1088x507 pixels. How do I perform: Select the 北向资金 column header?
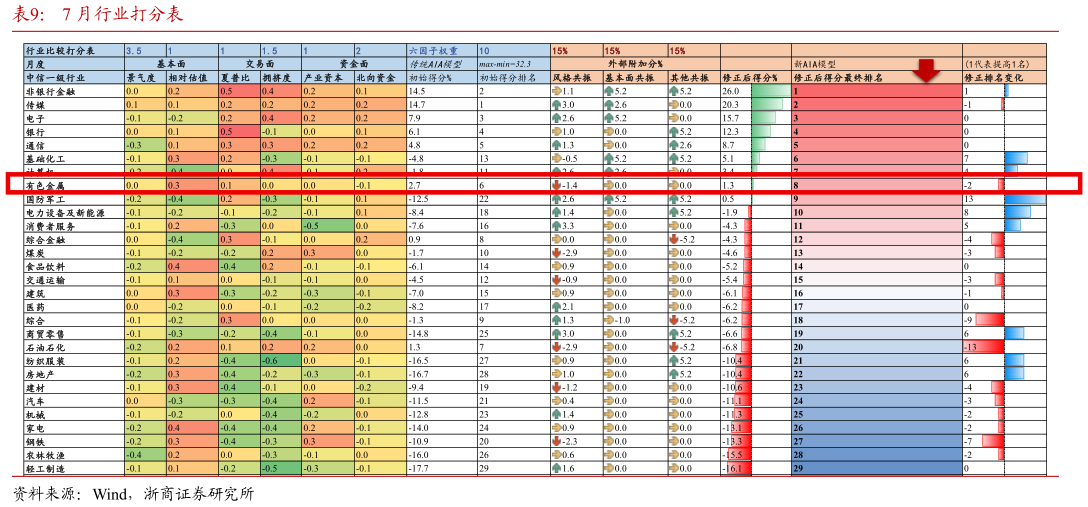[380, 77]
